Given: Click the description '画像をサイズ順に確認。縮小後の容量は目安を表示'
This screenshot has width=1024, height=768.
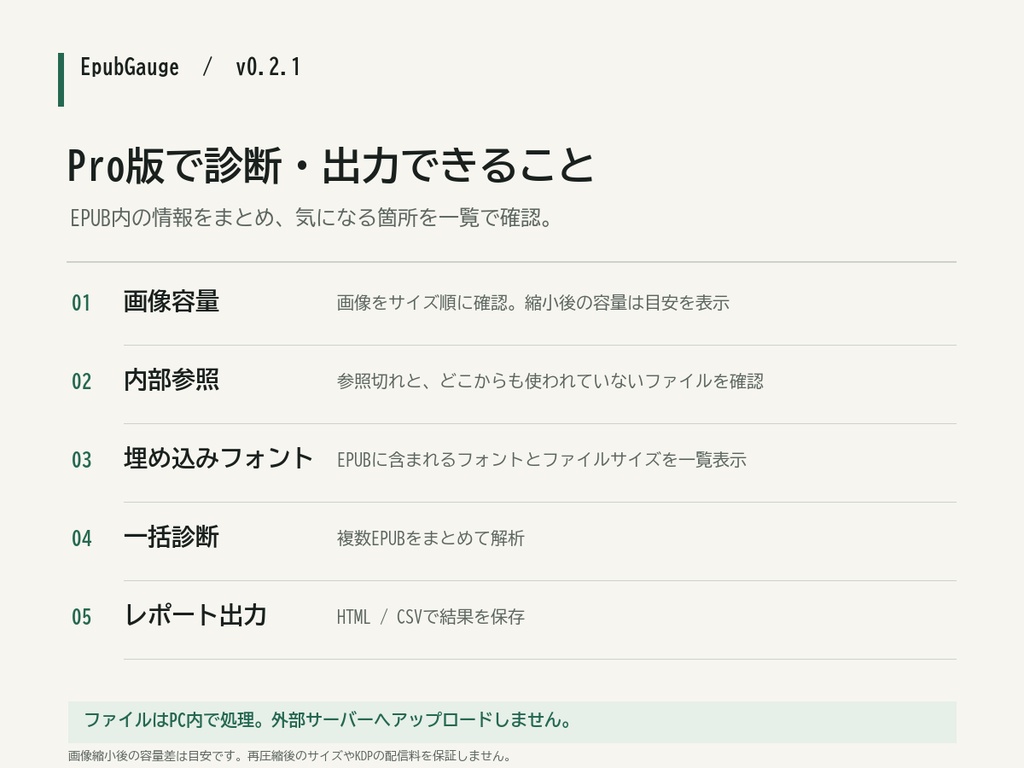Looking at the screenshot, I should pos(533,303).
